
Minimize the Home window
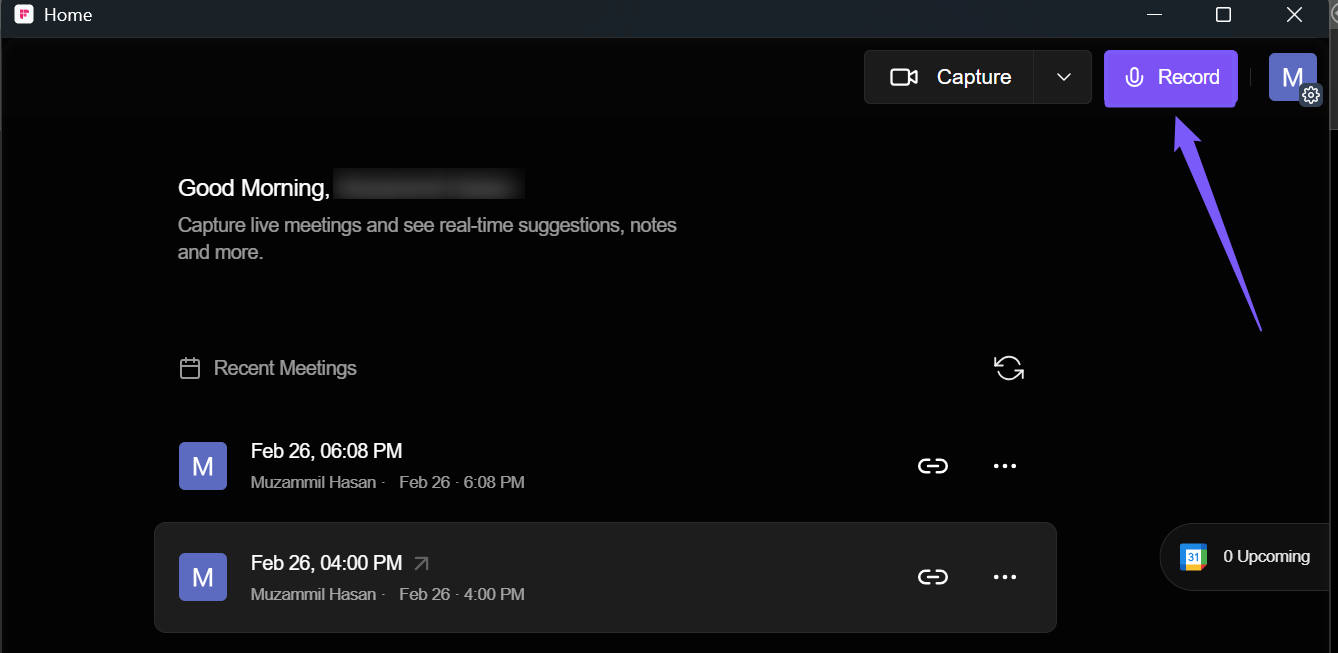pos(1155,15)
